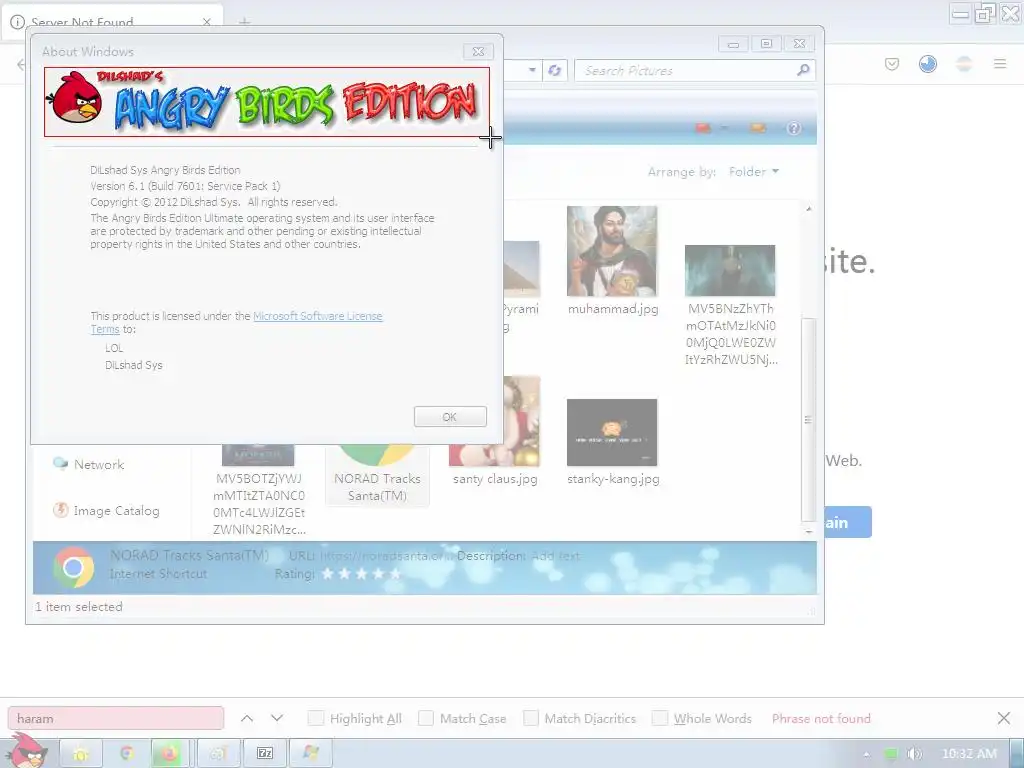The height and width of the screenshot is (768, 1024).
Task: Click the 1 item selected status text
Action: pyautogui.click(x=79, y=607)
